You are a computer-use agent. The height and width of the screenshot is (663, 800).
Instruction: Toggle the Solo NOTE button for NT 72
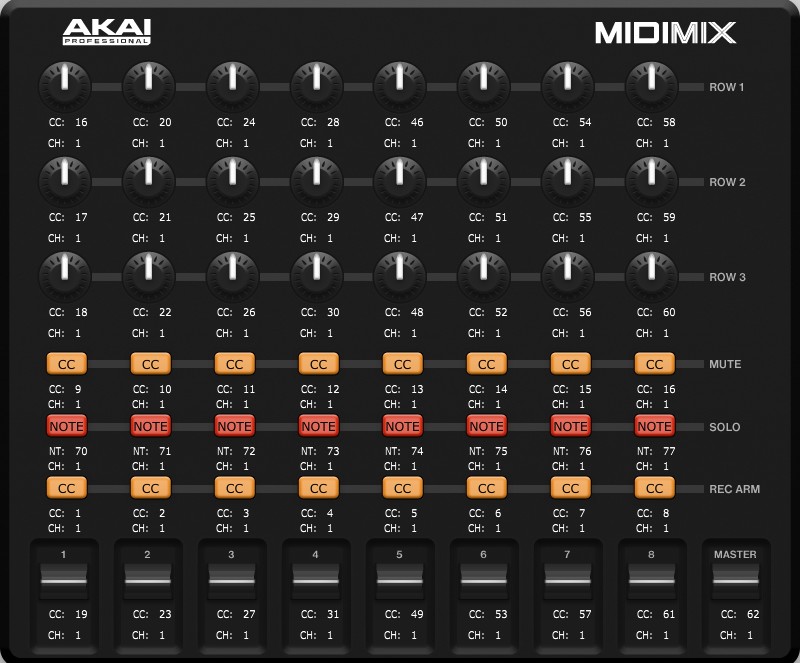pos(235,426)
